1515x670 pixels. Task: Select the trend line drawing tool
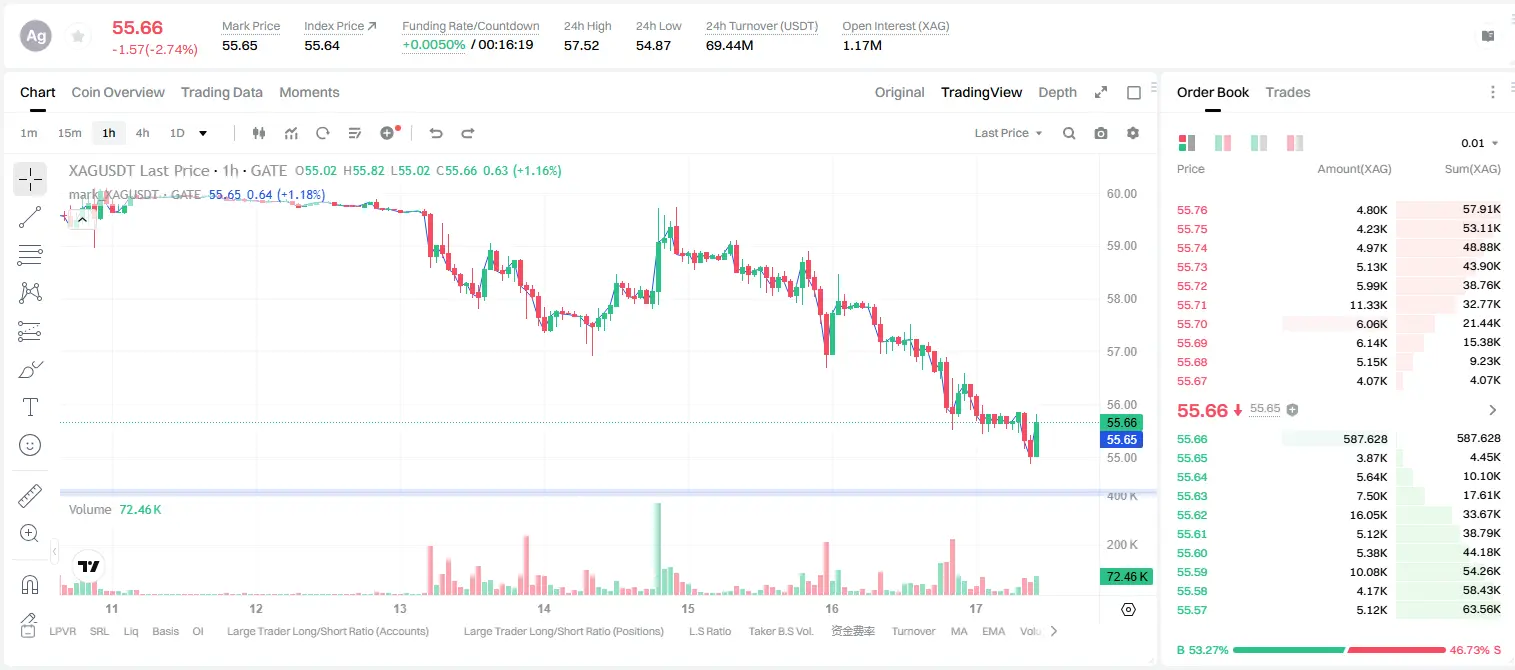[x=30, y=217]
